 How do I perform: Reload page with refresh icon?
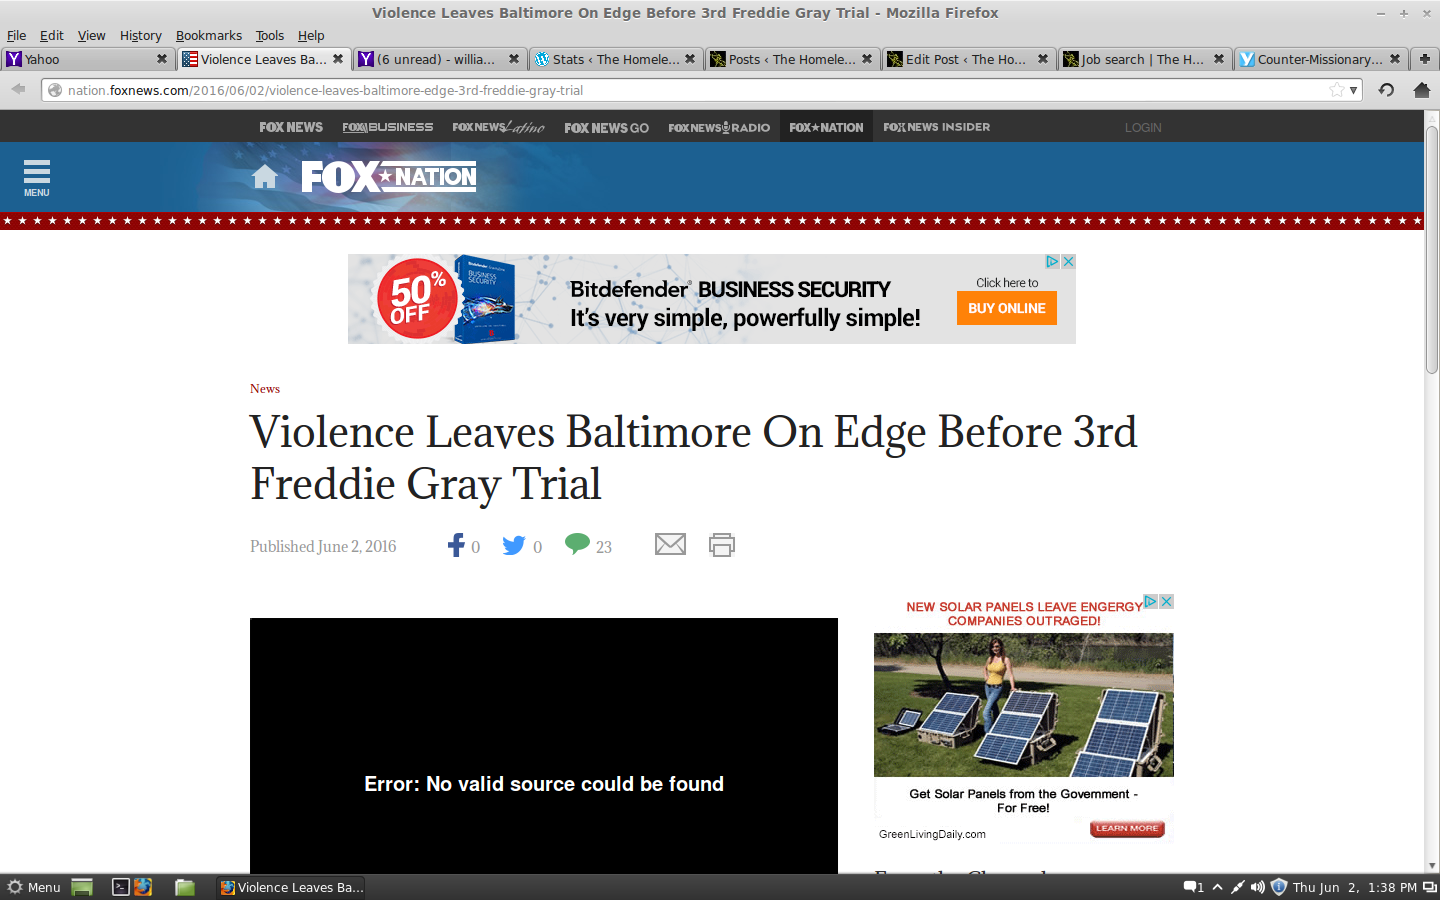point(1386,90)
